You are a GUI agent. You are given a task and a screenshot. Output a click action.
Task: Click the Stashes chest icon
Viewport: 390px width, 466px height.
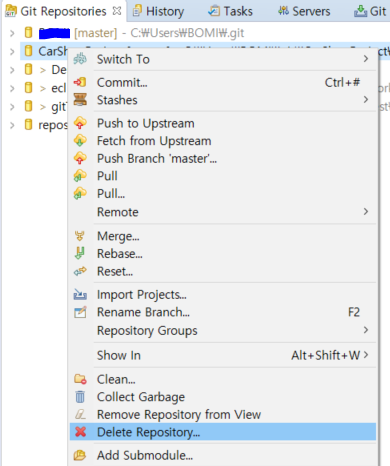[x=80, y=100]
